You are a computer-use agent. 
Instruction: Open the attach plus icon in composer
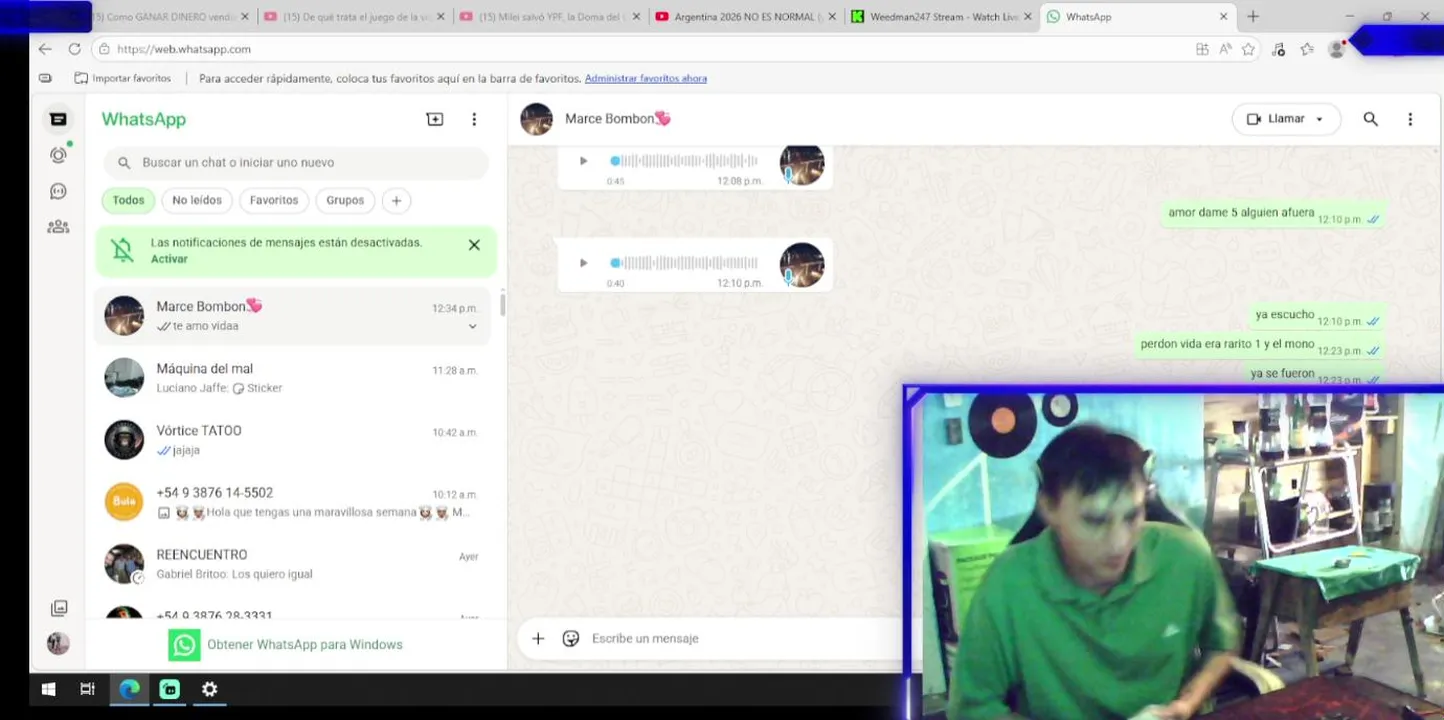pyautogui.click(x=538, y=638)
